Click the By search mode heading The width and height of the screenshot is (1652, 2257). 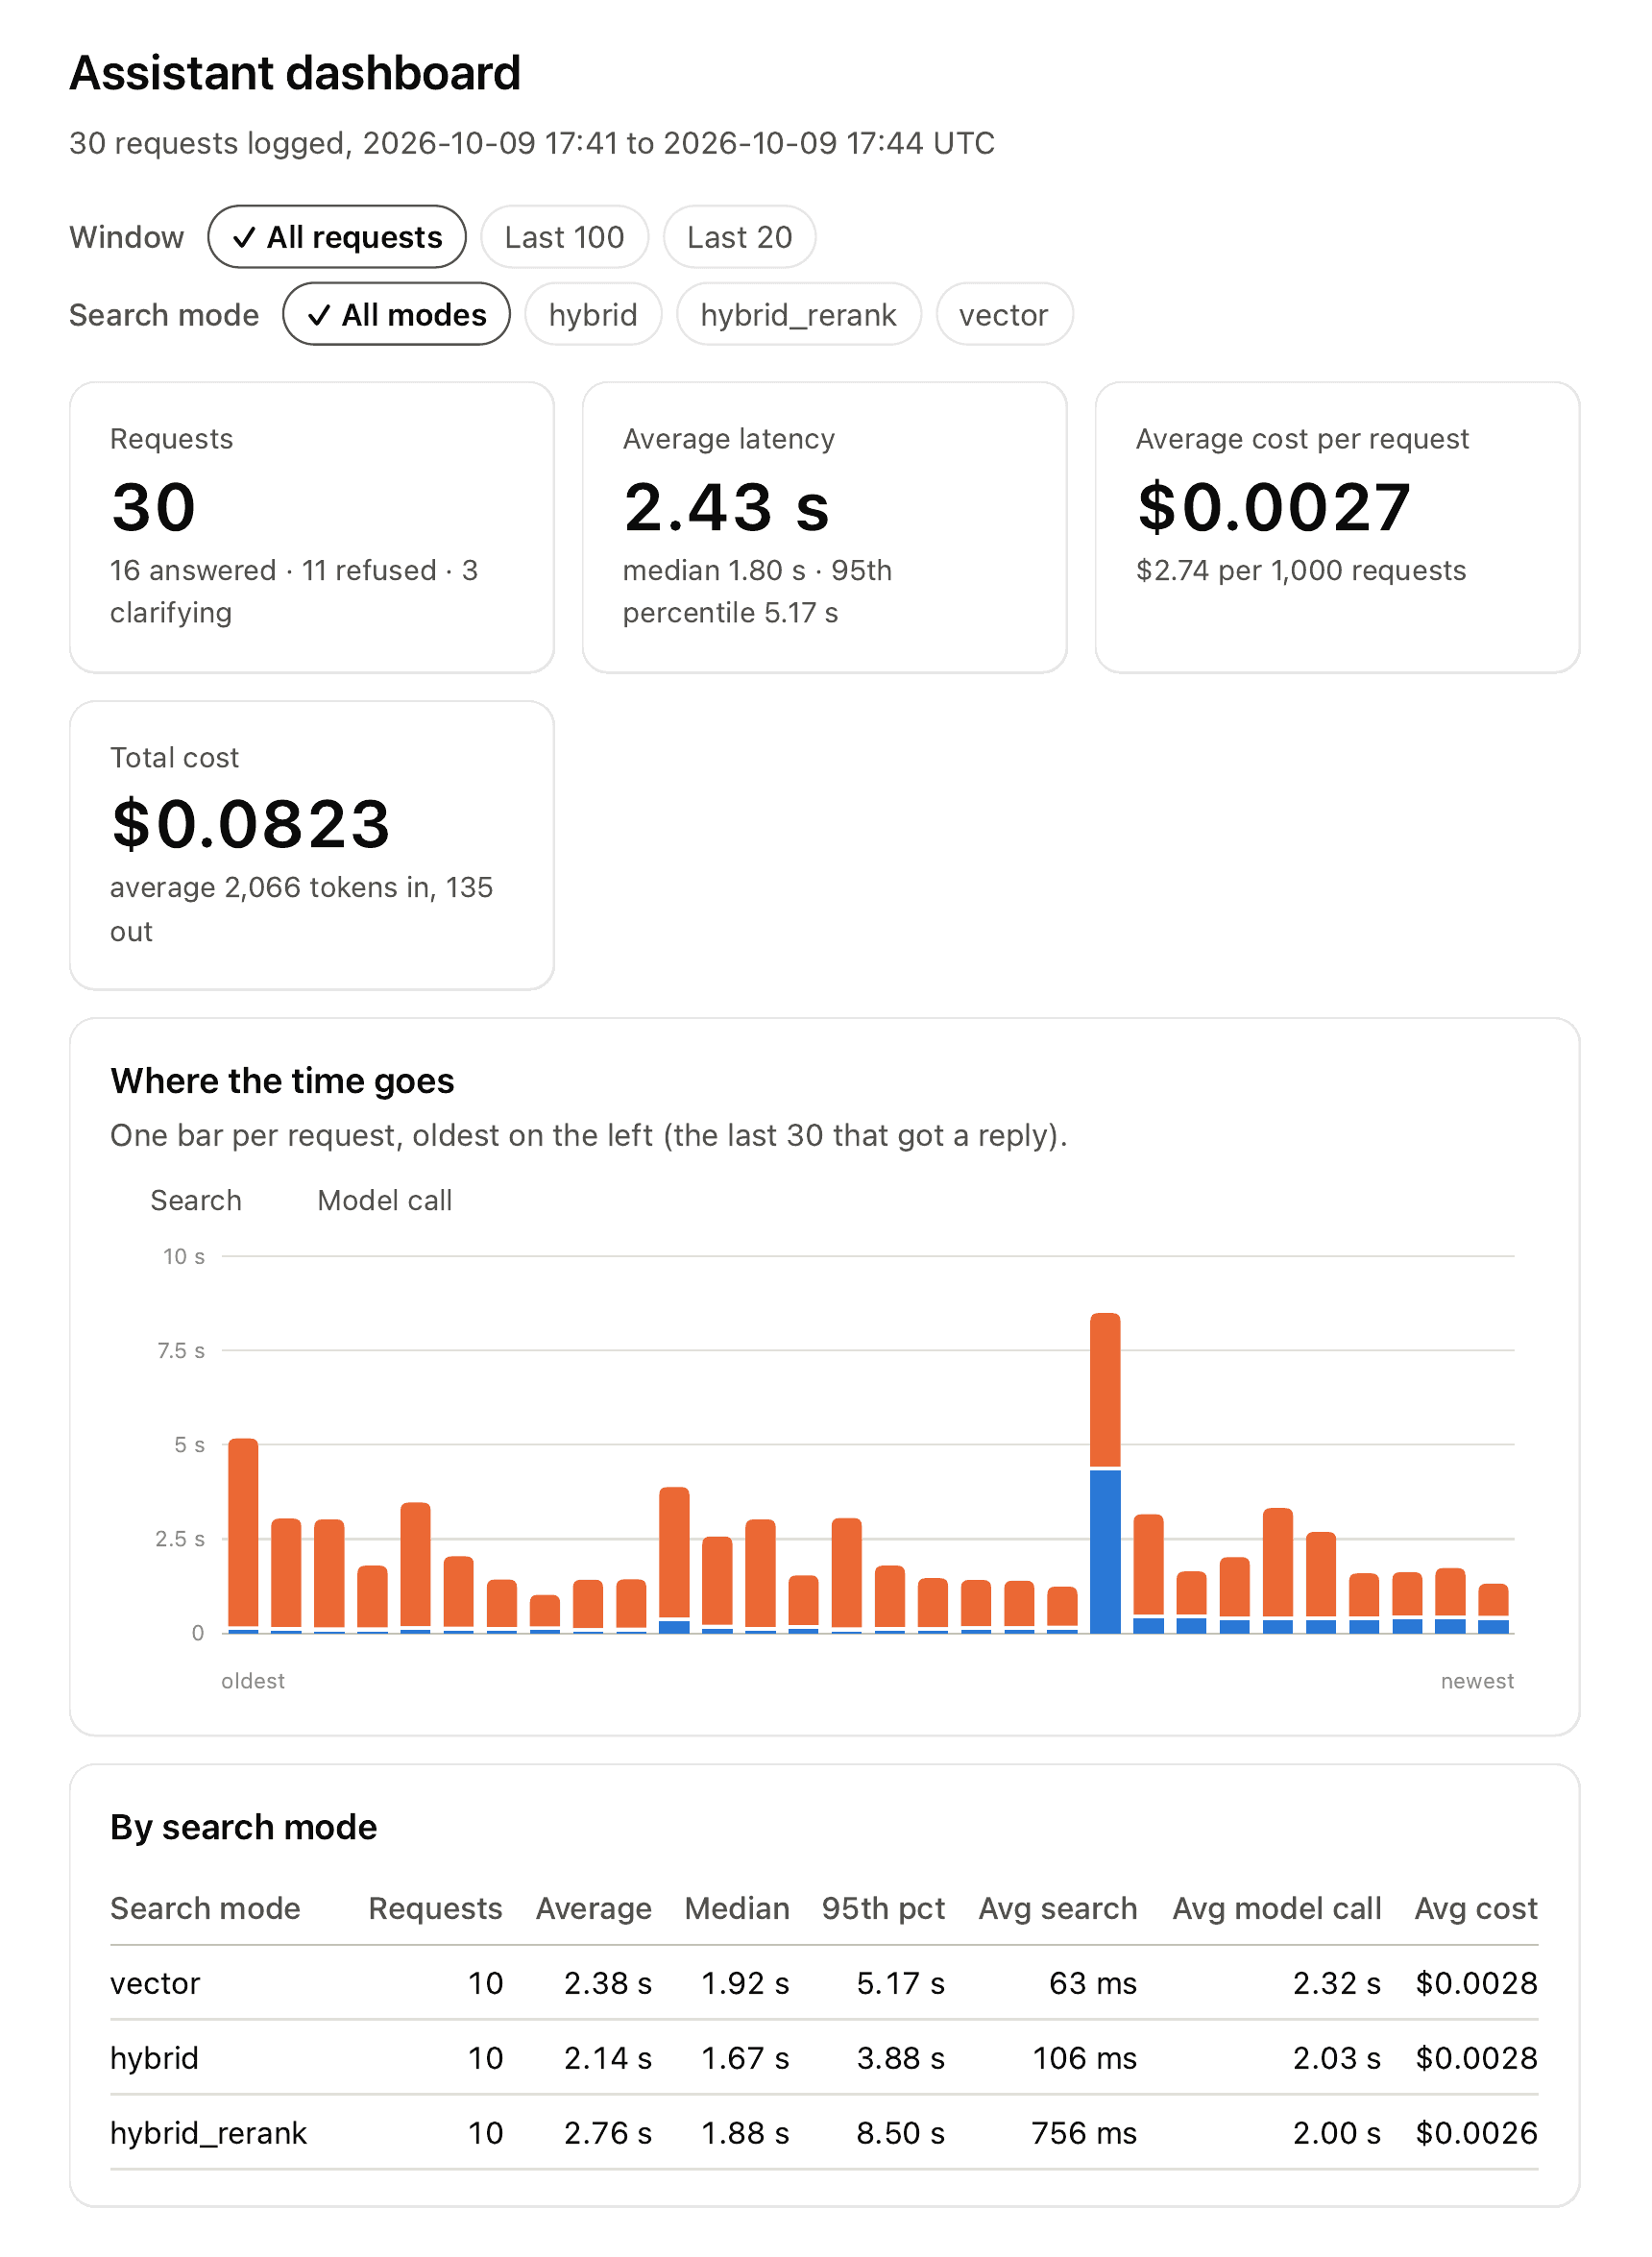244,1827
